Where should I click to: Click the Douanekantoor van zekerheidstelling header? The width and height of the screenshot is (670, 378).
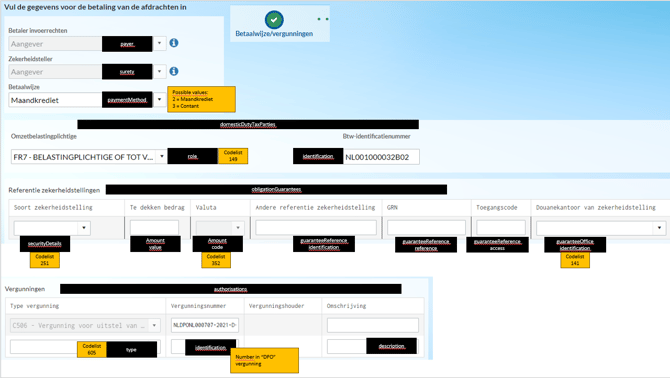(x=596, y=208)
